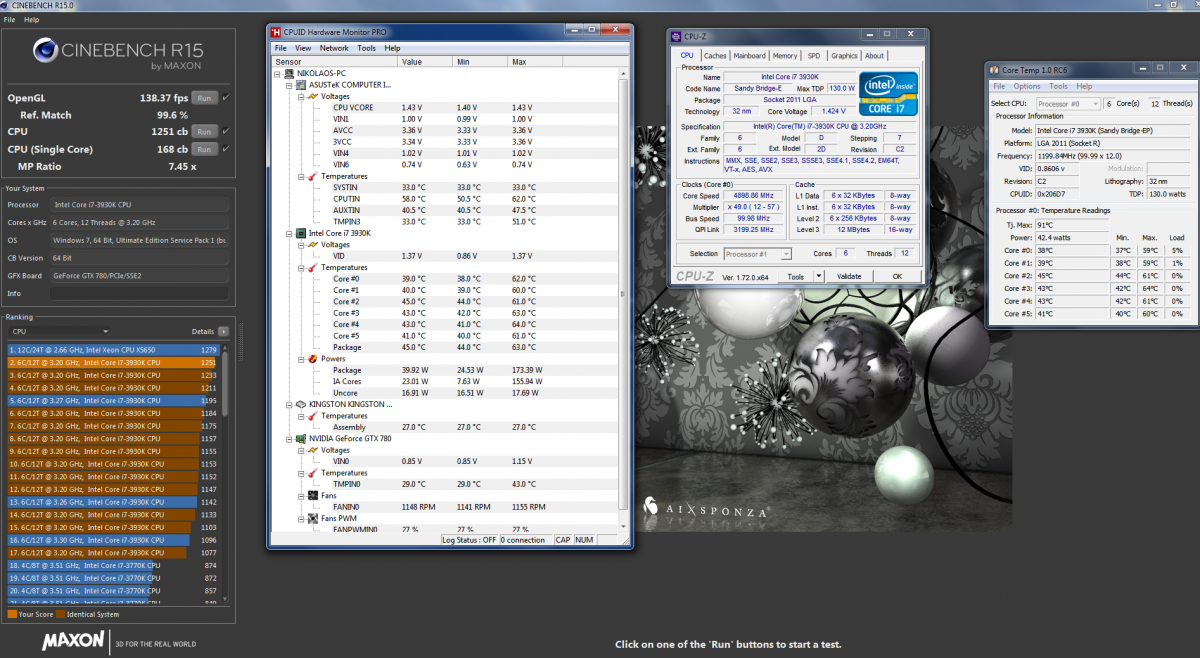The width and height of the screenshot is (1200, 658).
Task: Click the Cinebench R15.0 title bar icon
Action: [x=6, y=6]
